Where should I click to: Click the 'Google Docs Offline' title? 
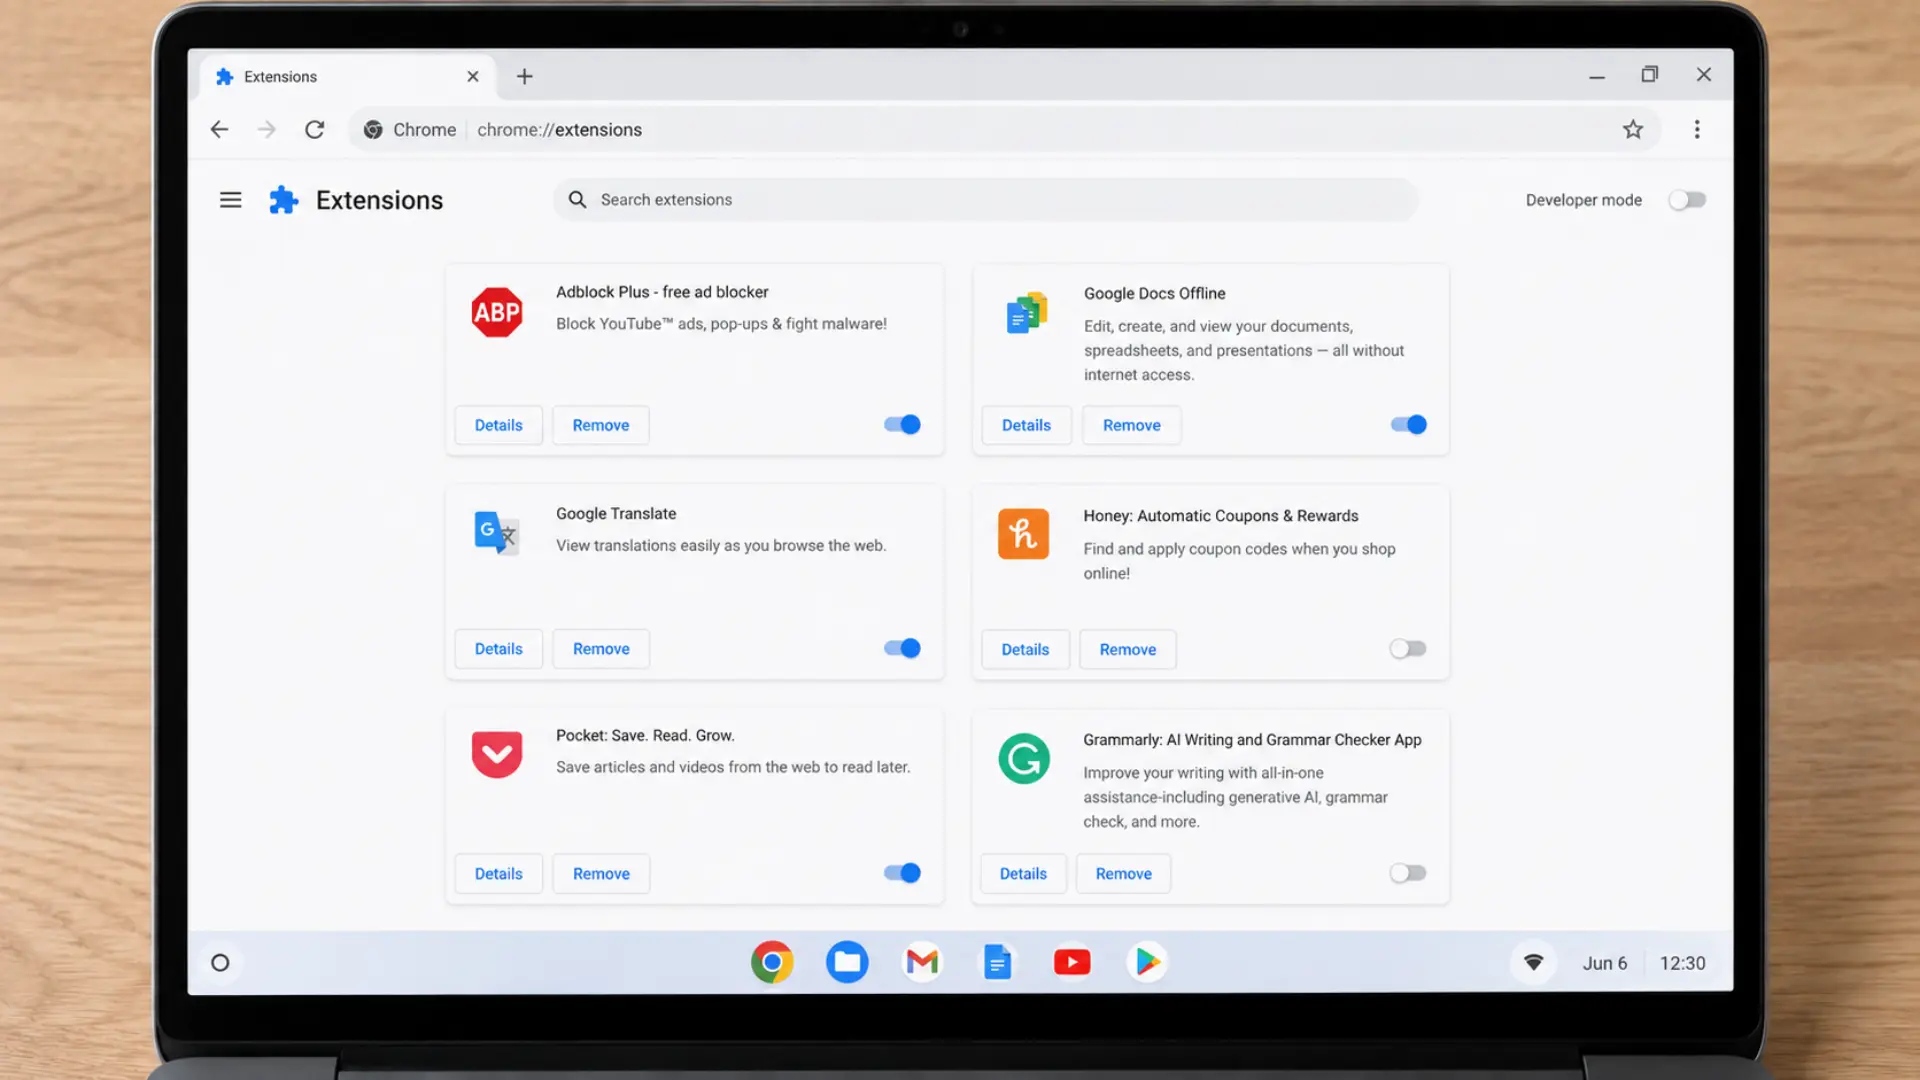[x=1154, y=293]
